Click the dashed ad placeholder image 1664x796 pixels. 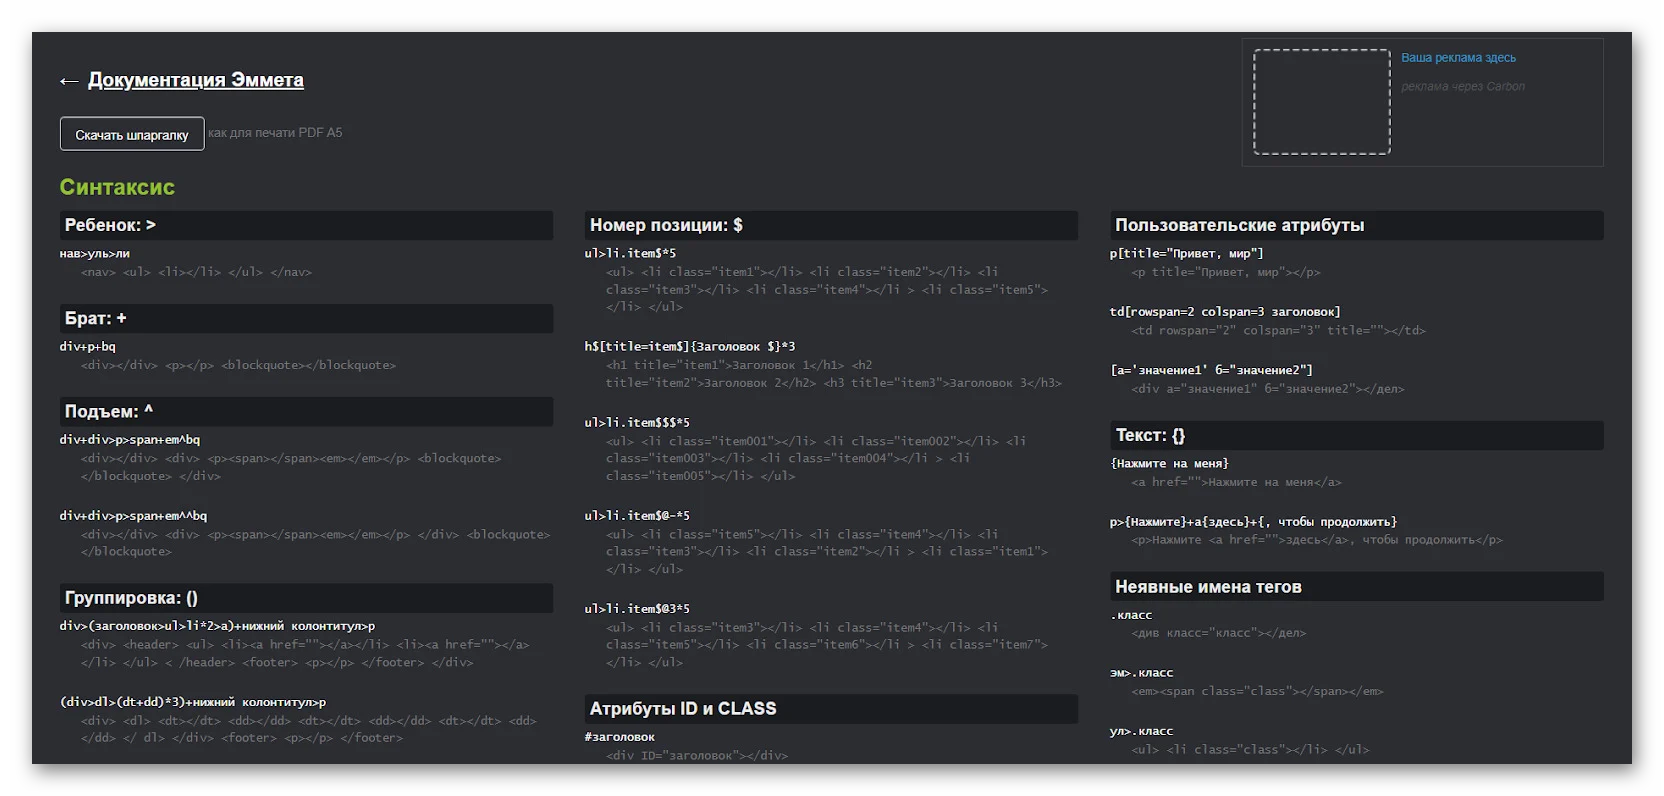1322,102
